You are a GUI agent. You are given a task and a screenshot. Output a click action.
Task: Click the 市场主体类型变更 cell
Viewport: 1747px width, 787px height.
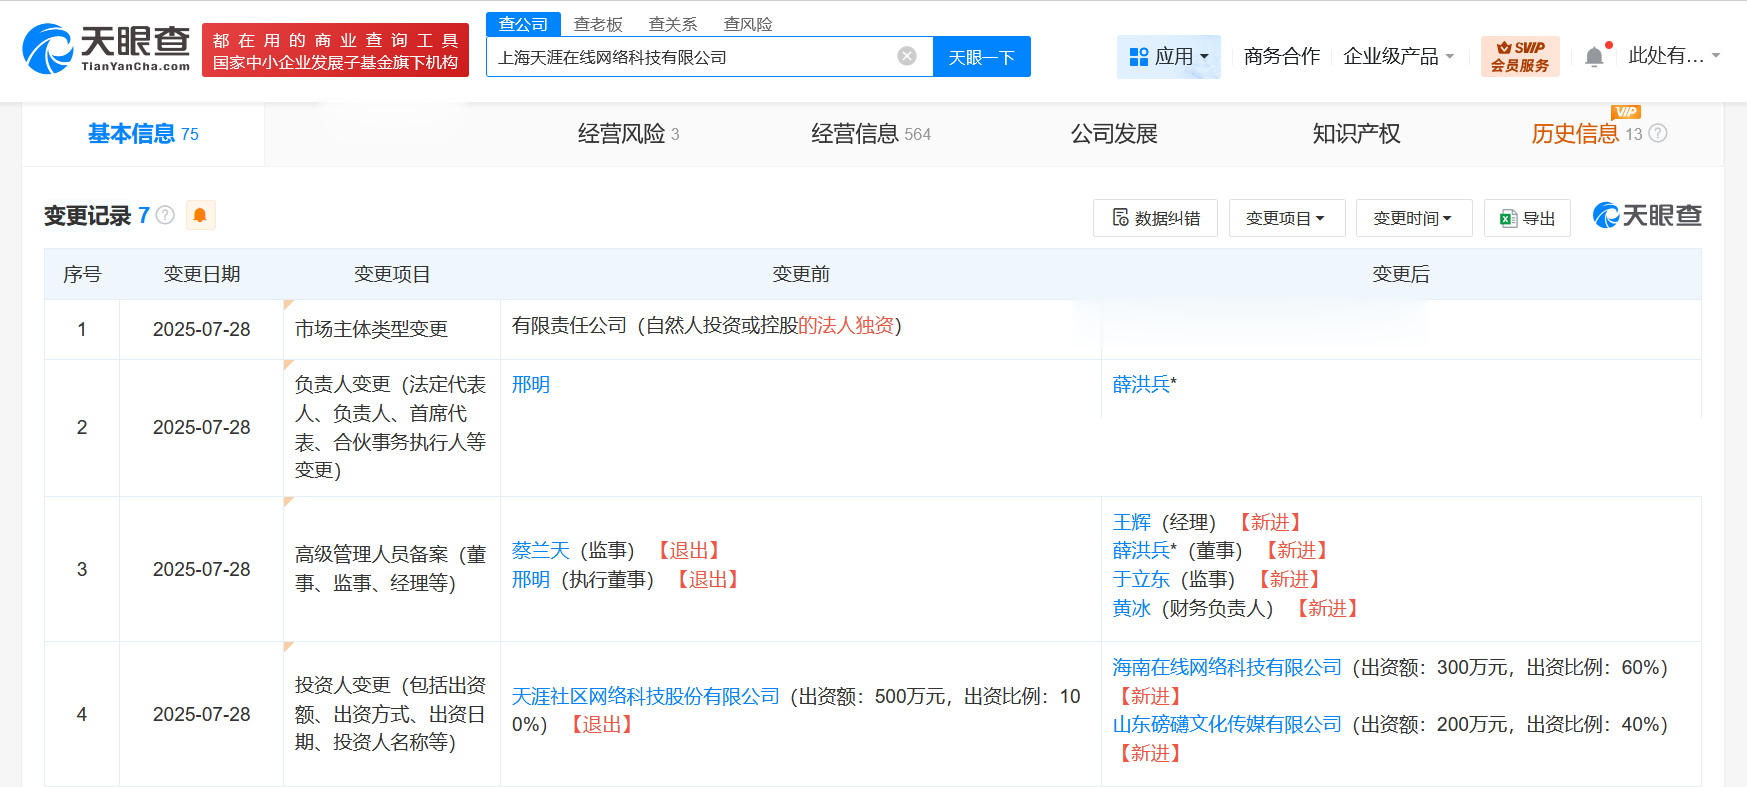point(392,329)
